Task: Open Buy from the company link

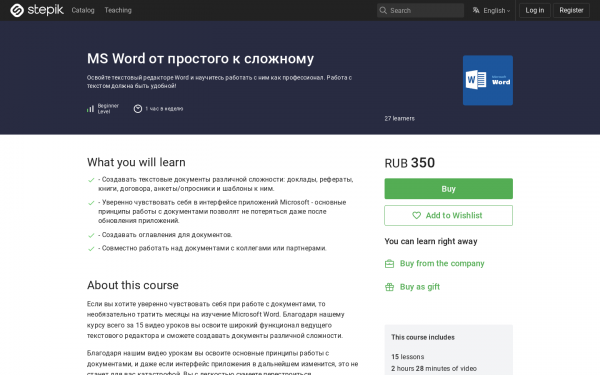Action: tap(442, 264)
